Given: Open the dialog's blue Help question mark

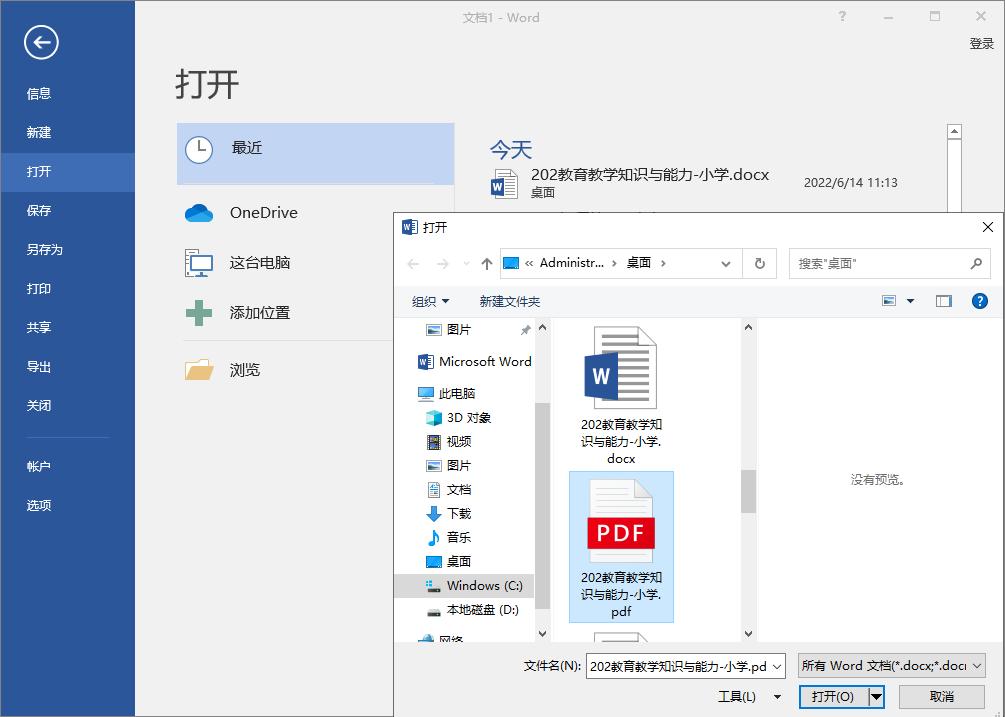Looking at the screenshot, I should click(x=979, y=300).
